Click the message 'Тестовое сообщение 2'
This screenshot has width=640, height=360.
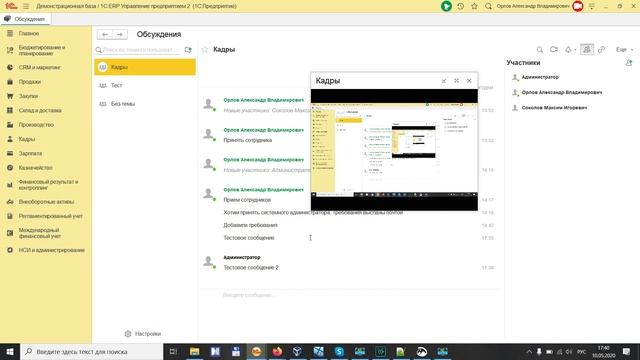(251, 267)
